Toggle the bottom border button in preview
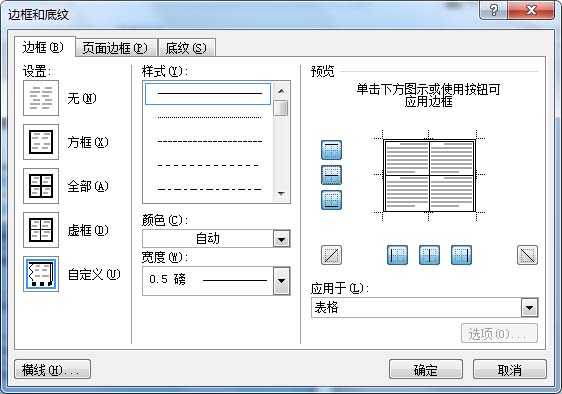 (x=331, y=200)
